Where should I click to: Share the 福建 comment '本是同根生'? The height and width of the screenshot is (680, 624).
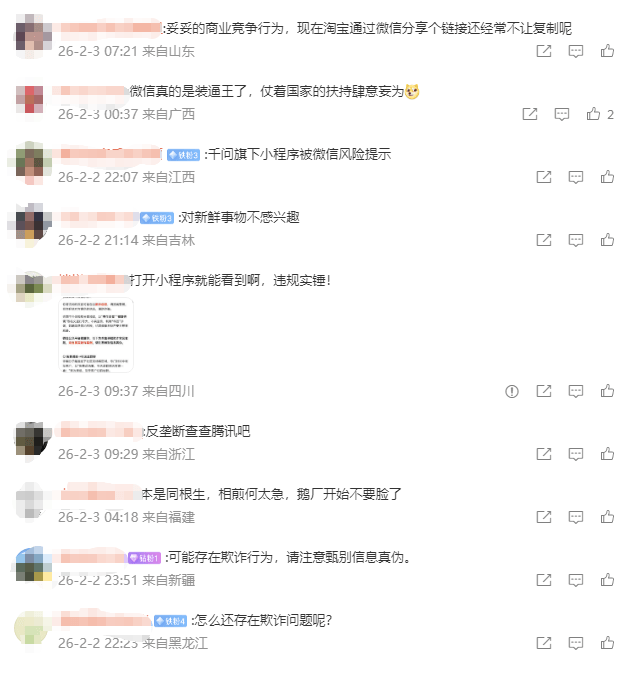click(x=544, y=517)
